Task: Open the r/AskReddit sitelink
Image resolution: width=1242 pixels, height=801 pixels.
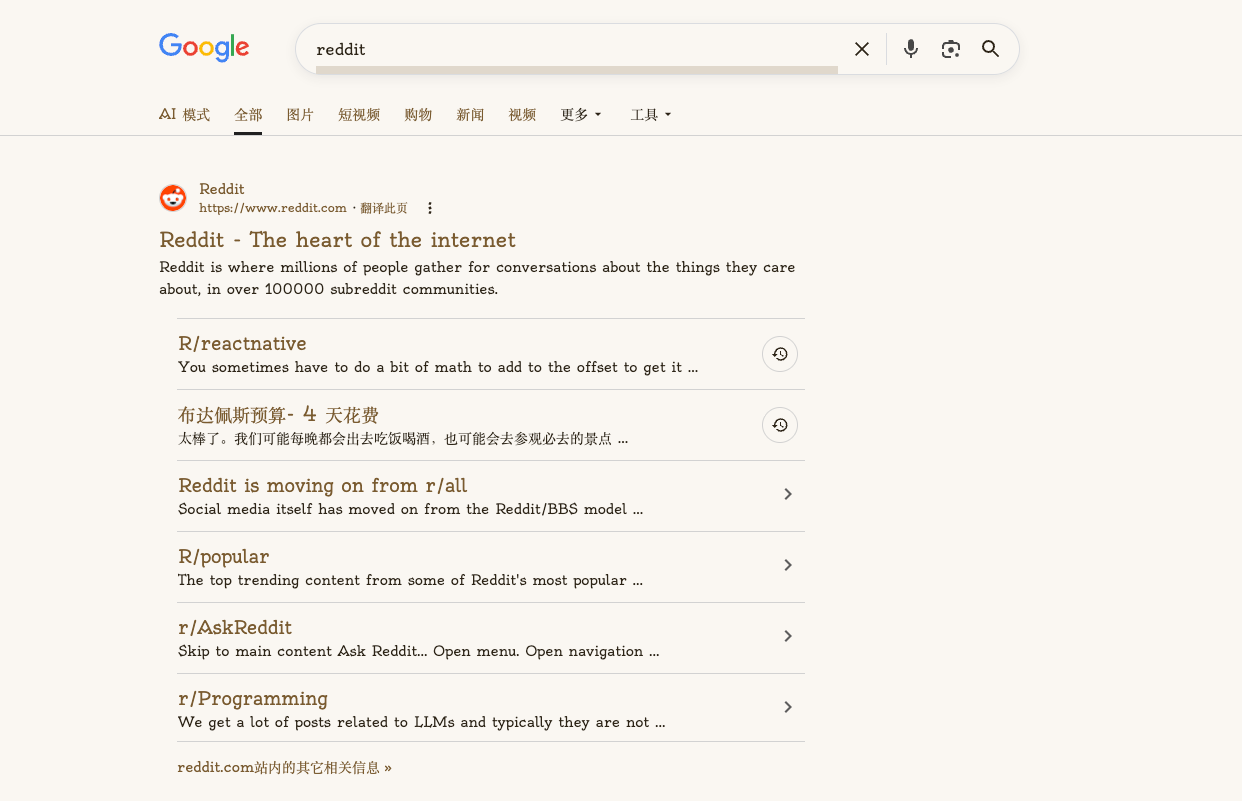Action: tap(235, 628)
